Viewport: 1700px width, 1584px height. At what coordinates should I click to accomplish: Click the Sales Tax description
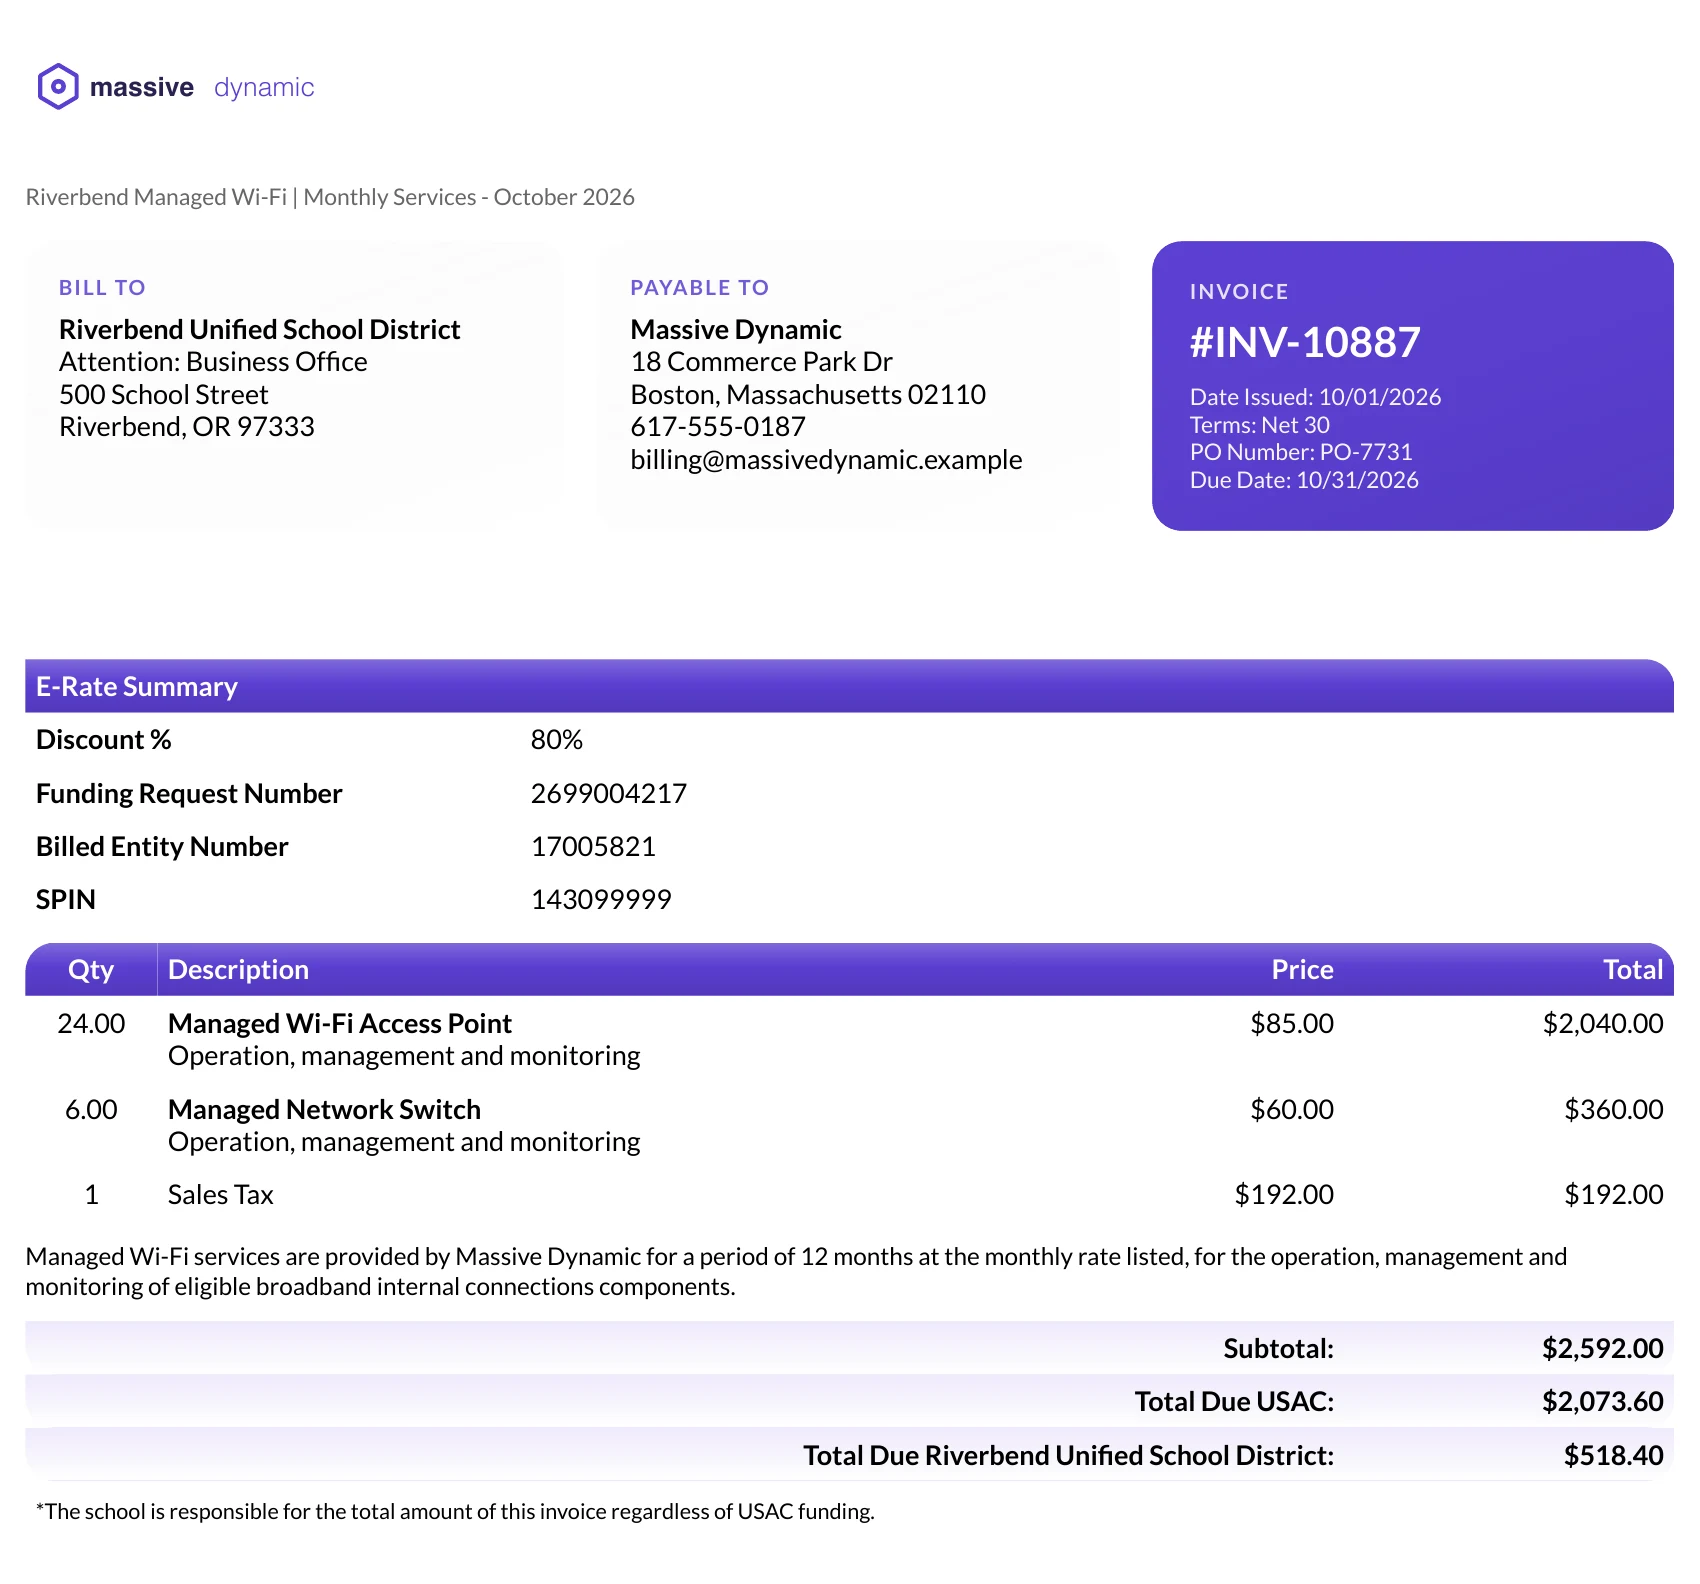point(221,1195)
